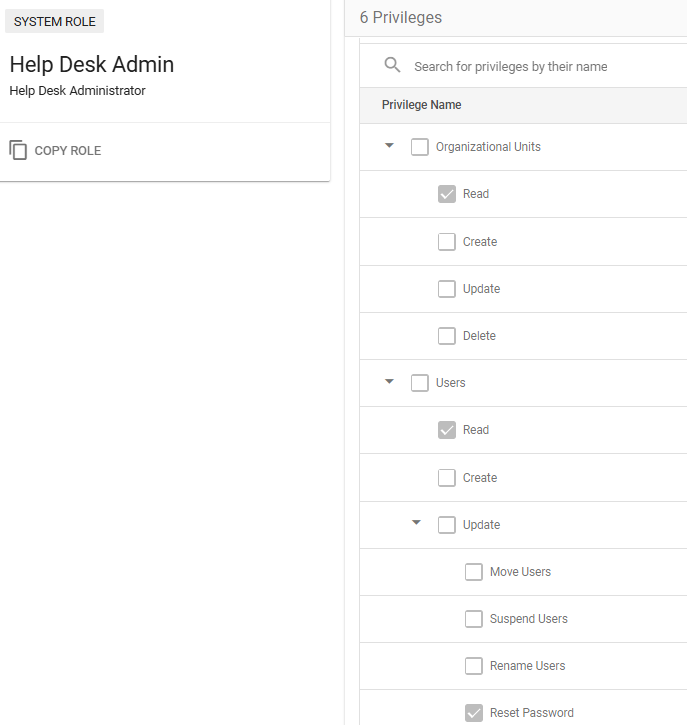
Task: Click the Reset Password checkbox
Action: pyautogui.click(x=474, y=713)
